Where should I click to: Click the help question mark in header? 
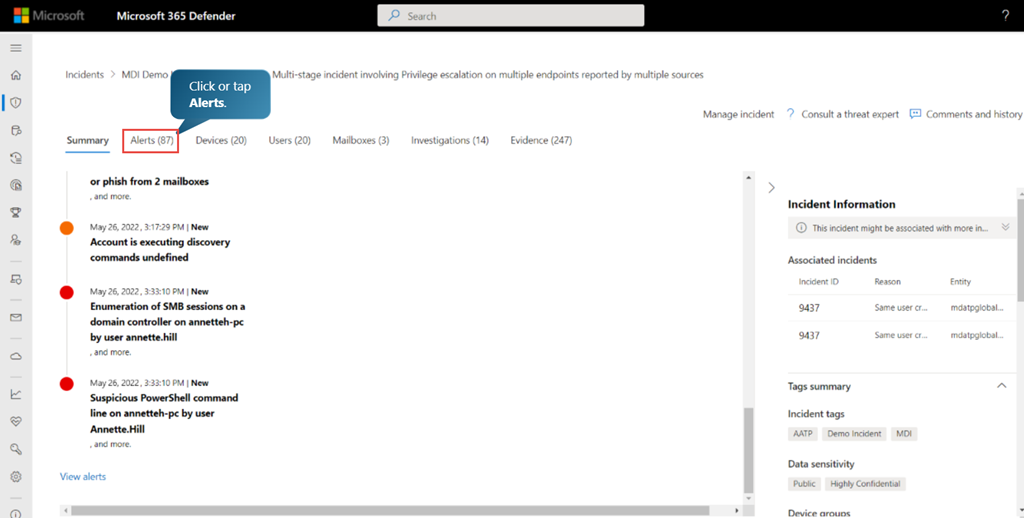click(1004, 15)
